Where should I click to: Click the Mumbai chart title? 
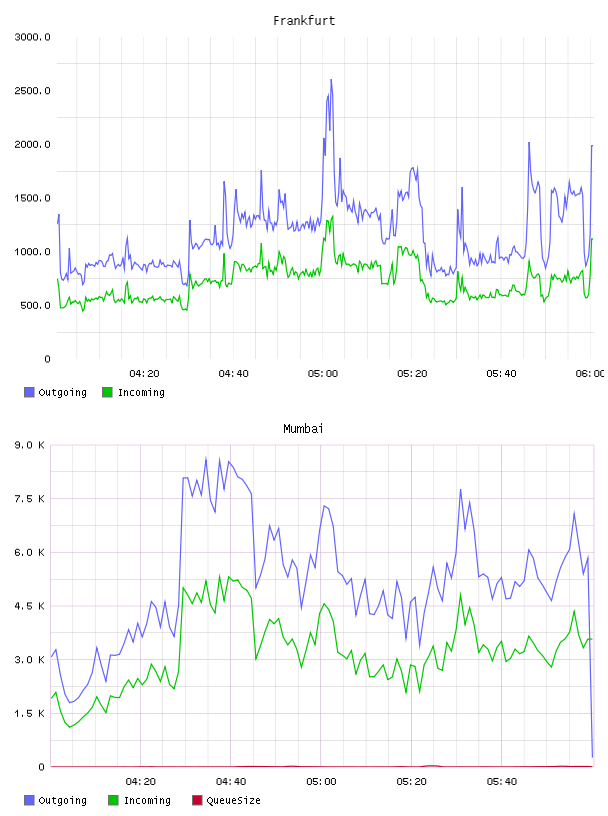pos(303,429)
